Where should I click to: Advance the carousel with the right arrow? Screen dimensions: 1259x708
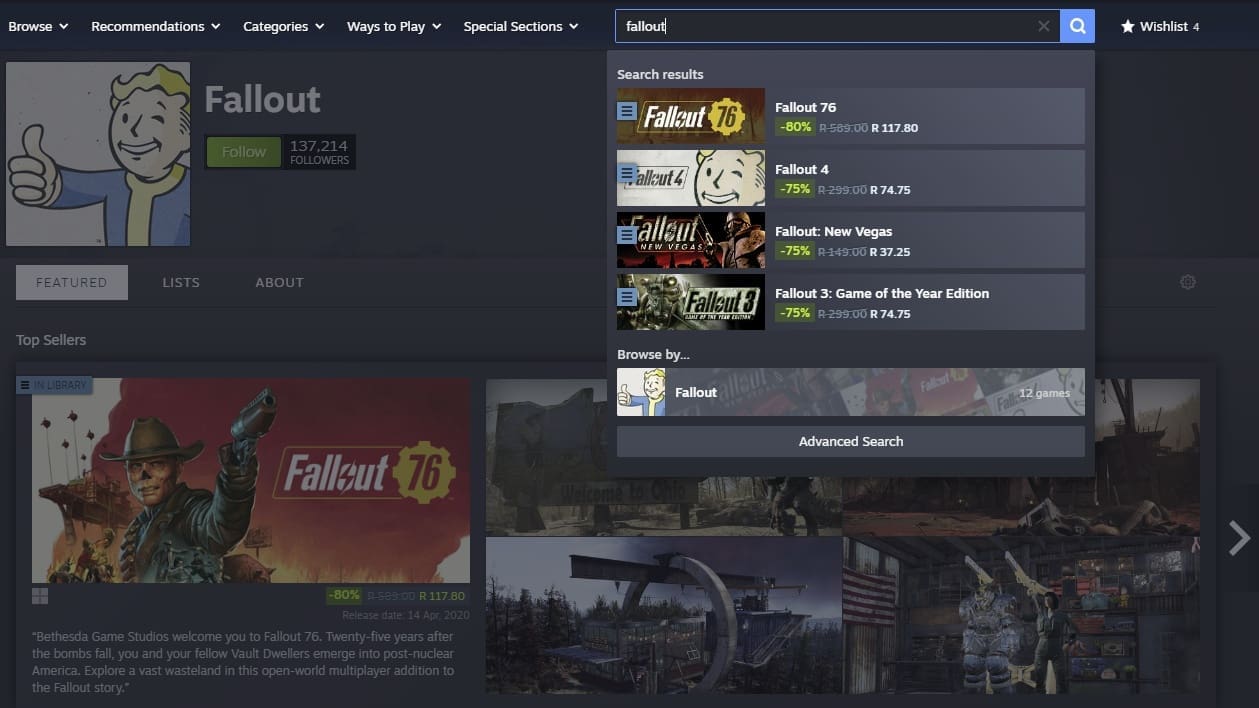[1239, 538]
